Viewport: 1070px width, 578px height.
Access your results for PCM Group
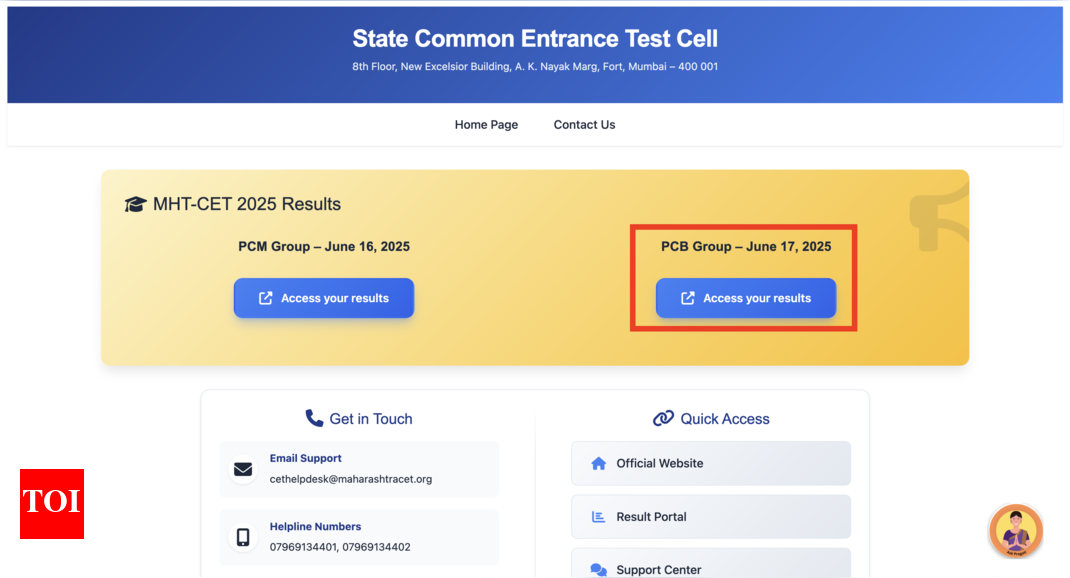click(x=324, y=298)
